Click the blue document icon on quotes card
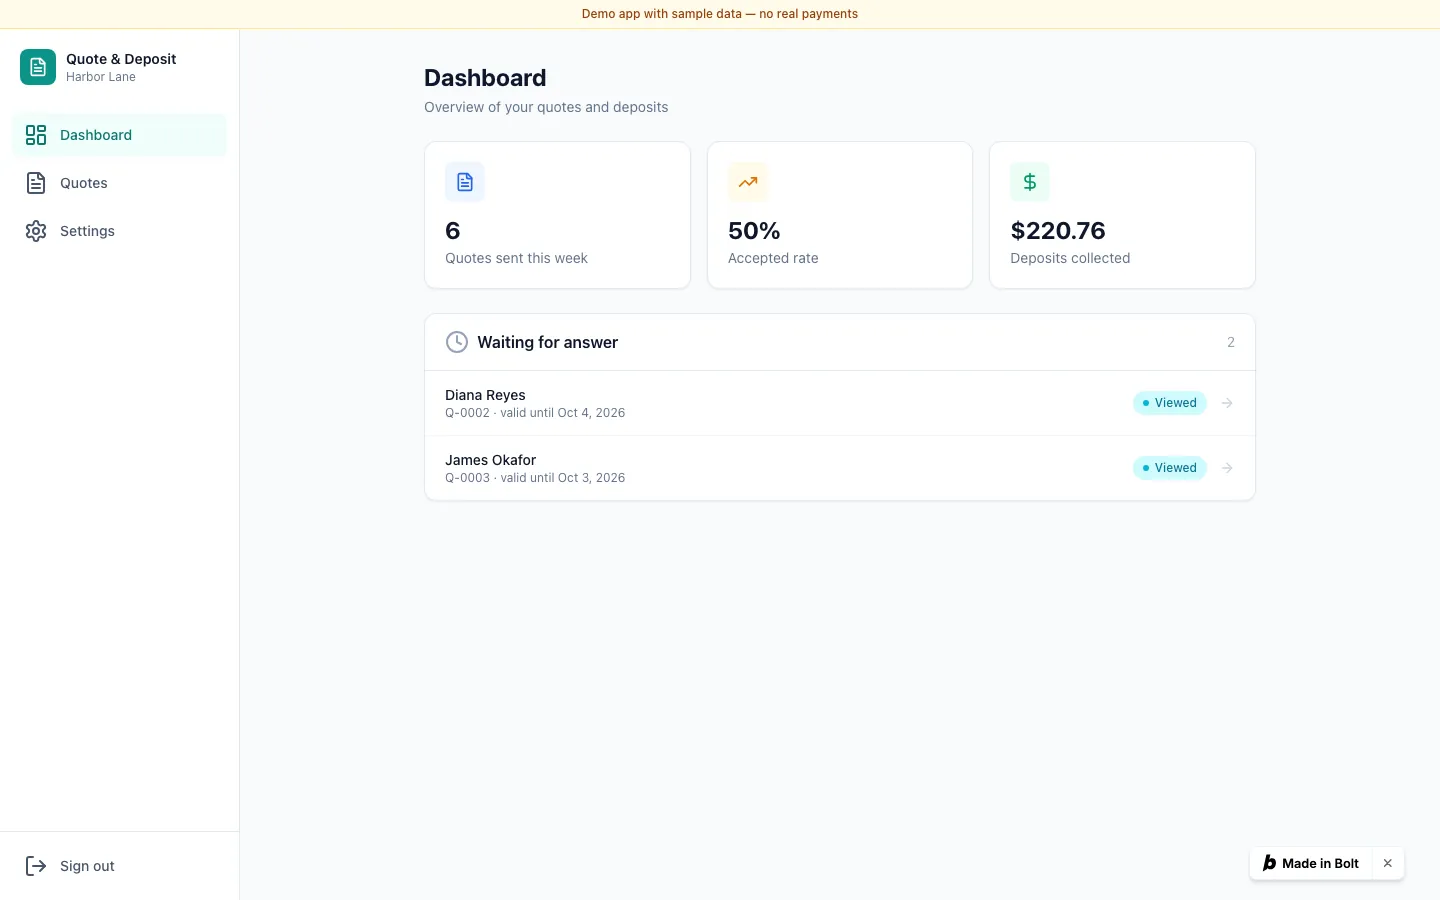Screen dimensions: 1440x900 click(x=465, y=182)
